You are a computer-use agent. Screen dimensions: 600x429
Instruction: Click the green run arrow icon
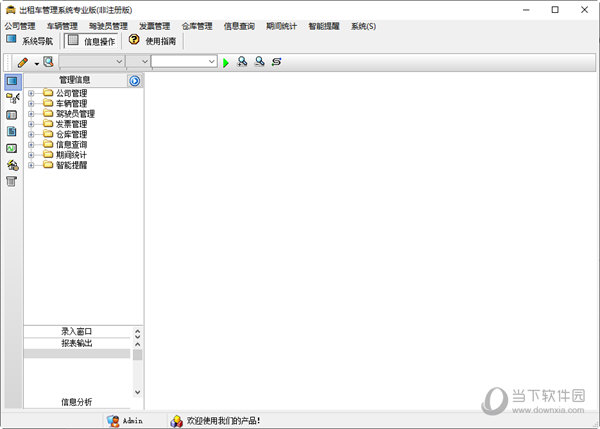(x=226, y=62)
